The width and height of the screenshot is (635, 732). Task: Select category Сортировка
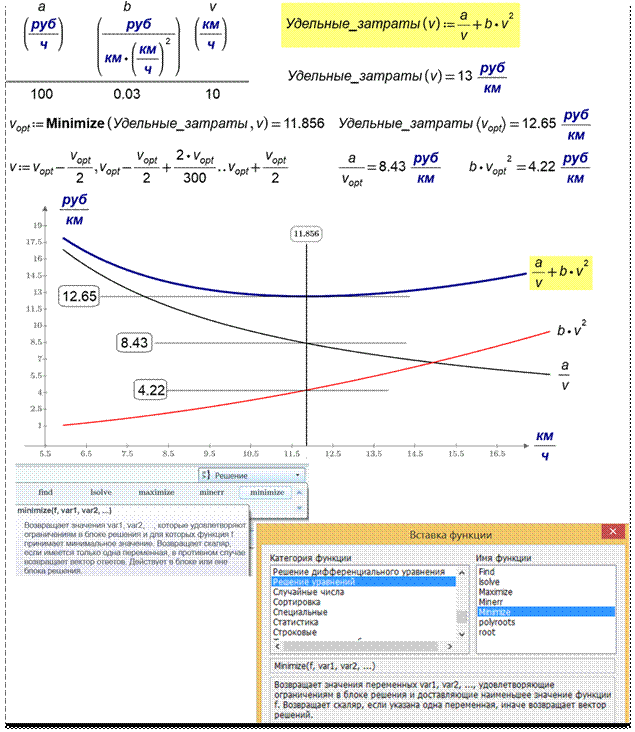tap(296, 602)
